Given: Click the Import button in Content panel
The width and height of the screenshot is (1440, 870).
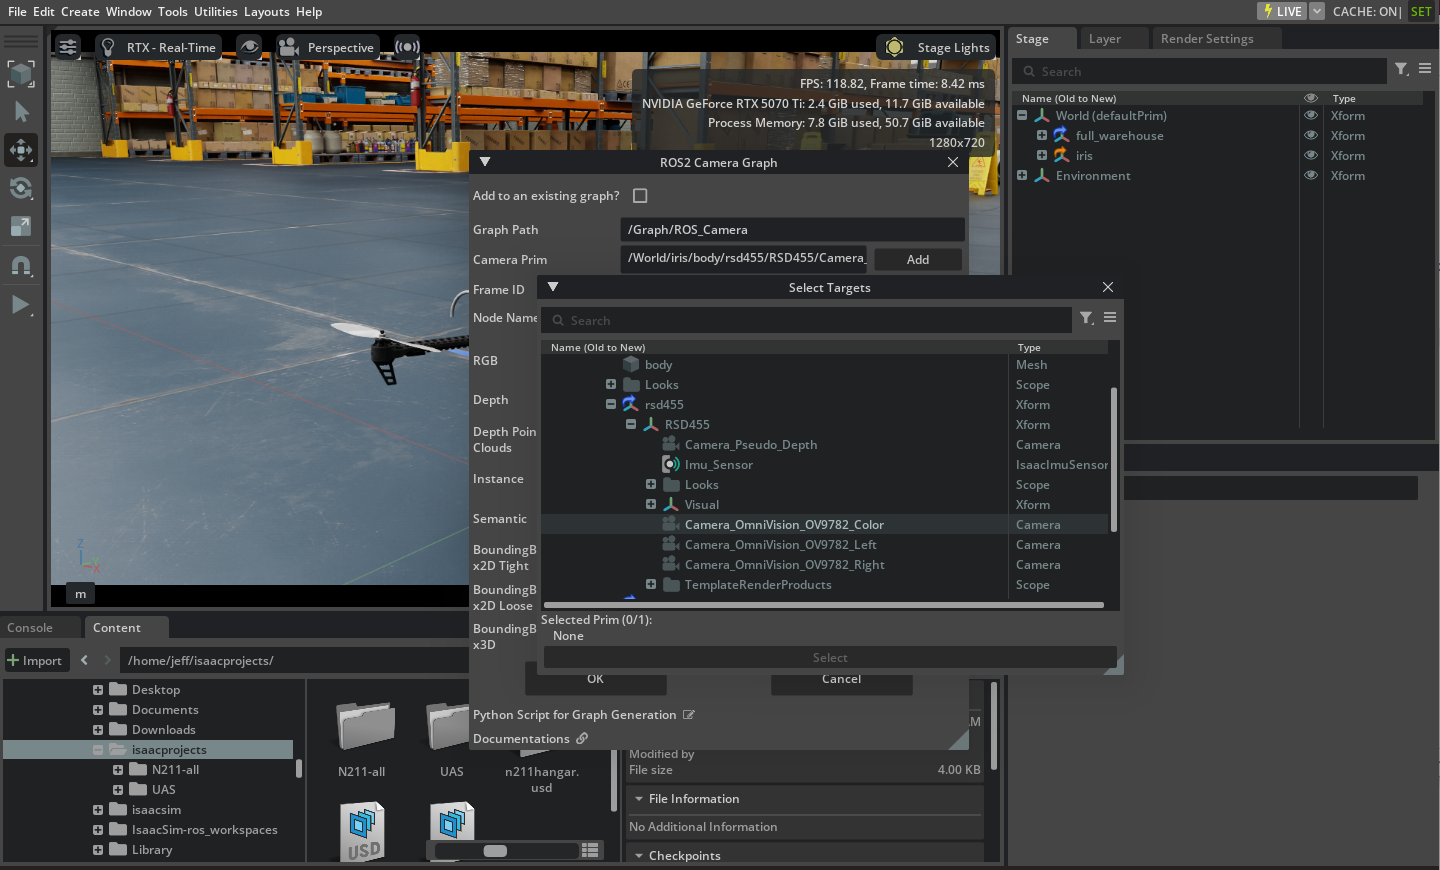Looking at the screenshot, I should [35, 660].
